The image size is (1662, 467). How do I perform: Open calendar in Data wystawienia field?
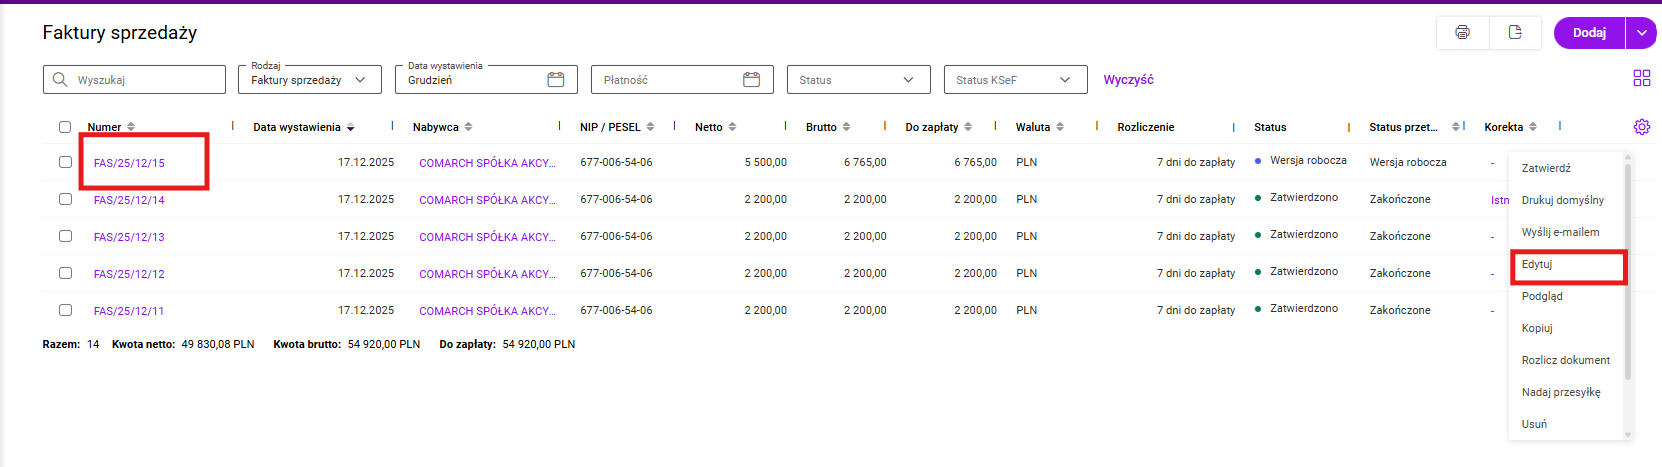[x=556, y=80]
